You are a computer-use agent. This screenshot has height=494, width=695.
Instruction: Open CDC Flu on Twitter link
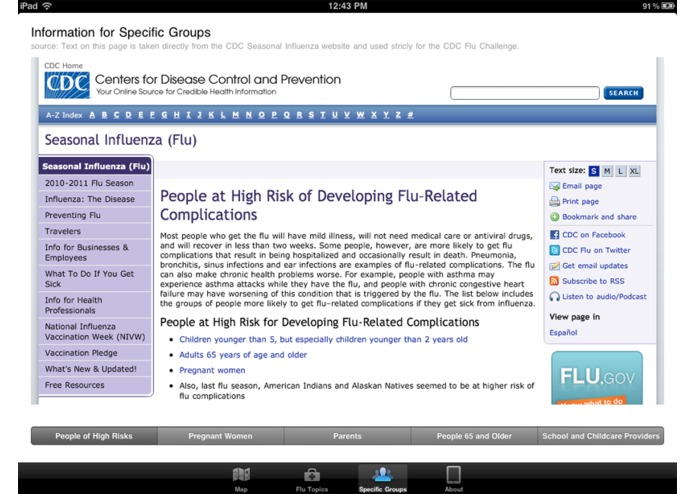pyautogui.click(x=596, y=250)
